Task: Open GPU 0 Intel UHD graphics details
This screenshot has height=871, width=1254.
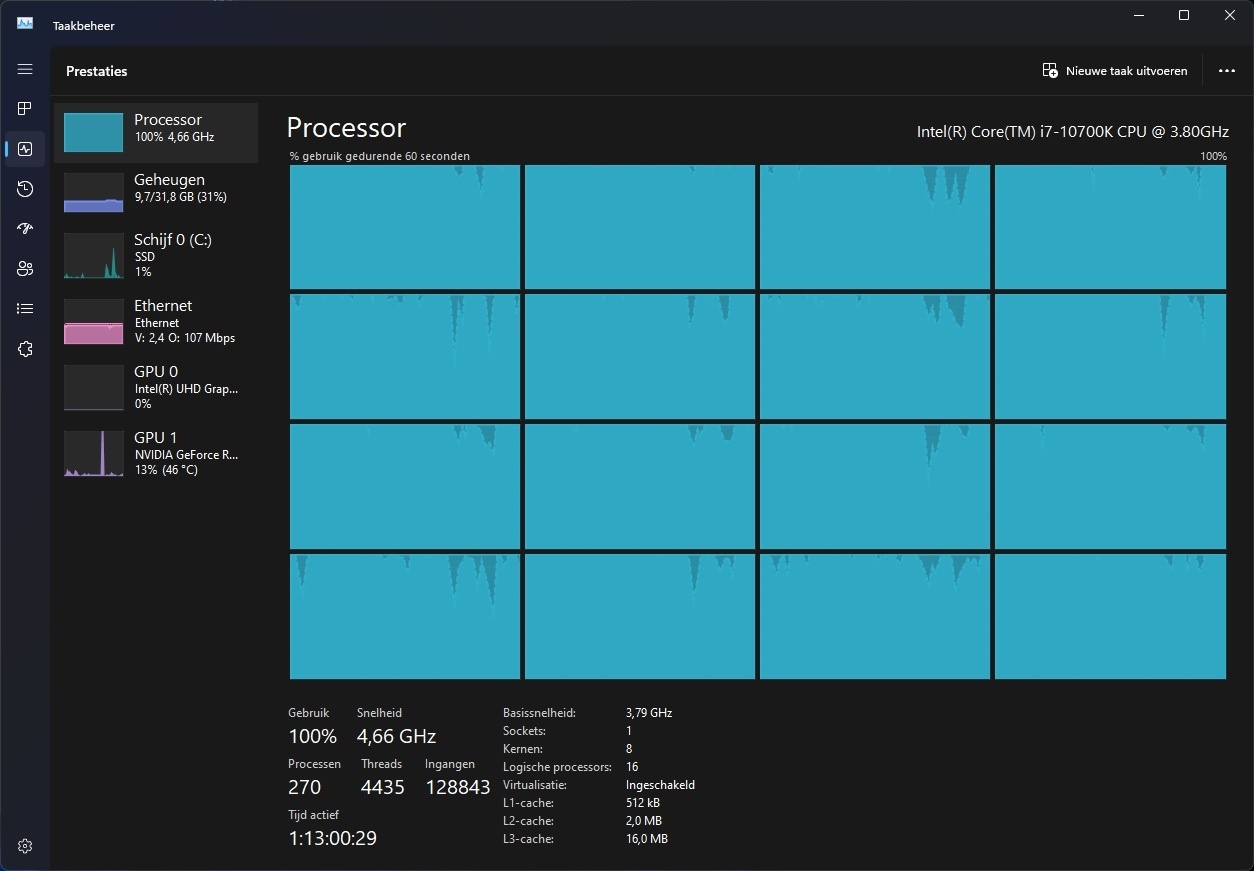Action: tap(155, 387)
